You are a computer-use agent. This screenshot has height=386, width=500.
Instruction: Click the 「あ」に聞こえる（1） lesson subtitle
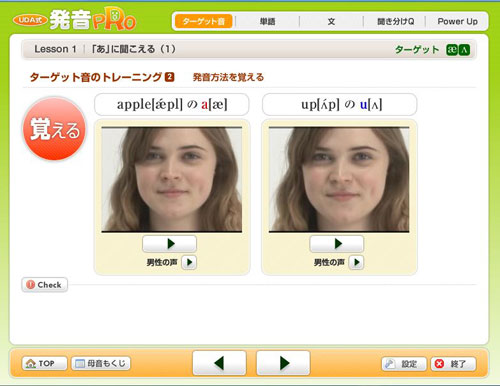134,49
